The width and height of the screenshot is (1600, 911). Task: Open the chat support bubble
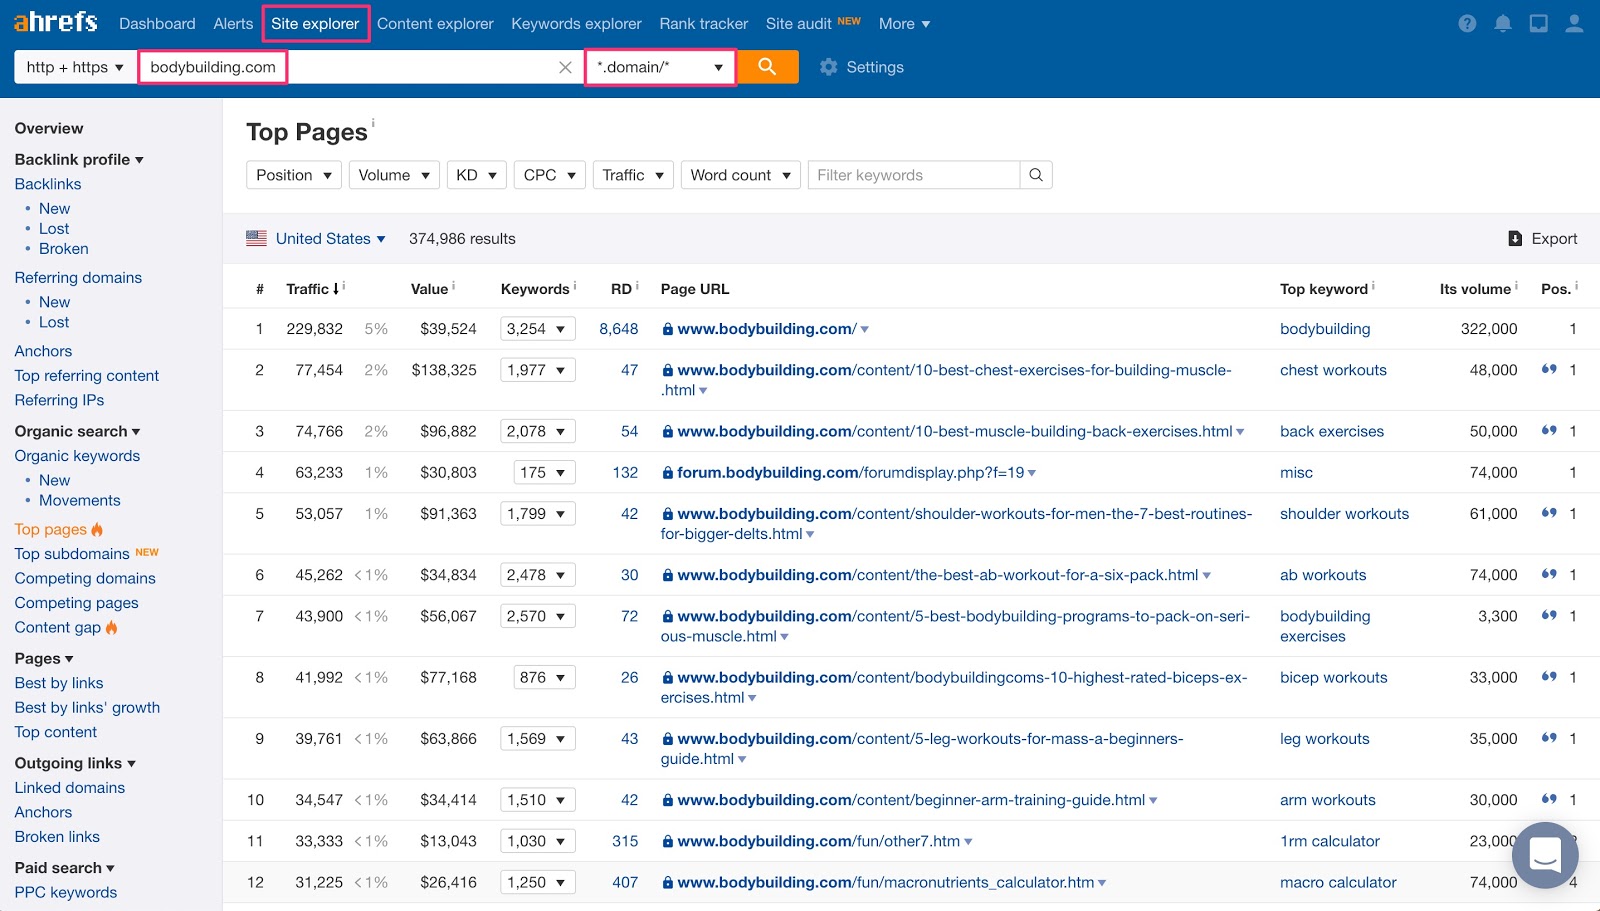pyautogui.click(x=1545, y=855)
